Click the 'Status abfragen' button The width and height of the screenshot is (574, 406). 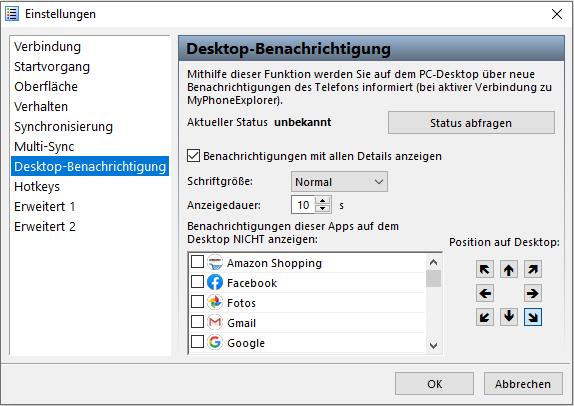pyautogui.click(x=471, y=123)
